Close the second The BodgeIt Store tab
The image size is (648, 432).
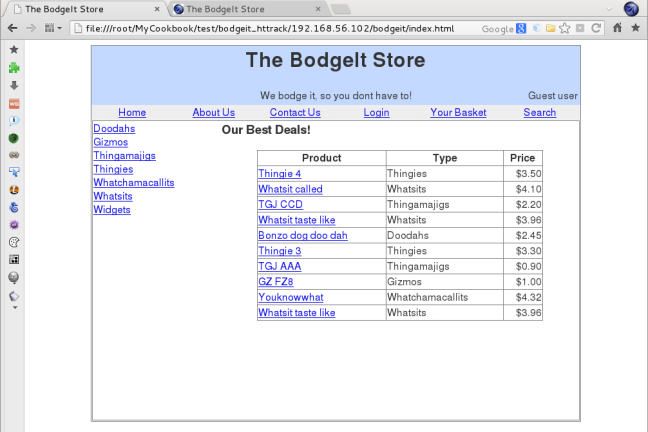pos(318,9)
